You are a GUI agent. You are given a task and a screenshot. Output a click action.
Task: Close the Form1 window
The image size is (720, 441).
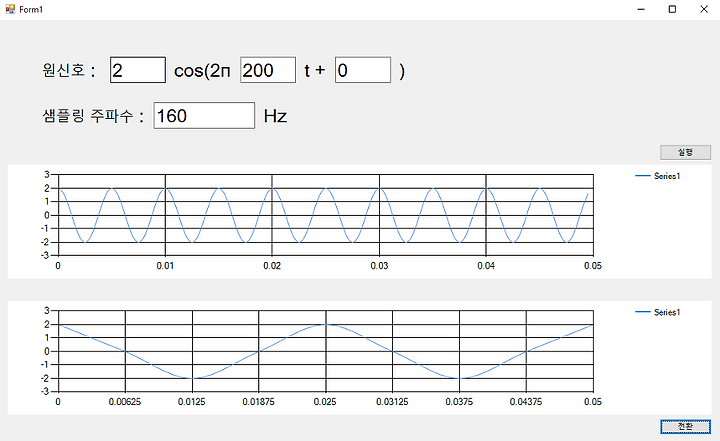(x=703, y=9)
